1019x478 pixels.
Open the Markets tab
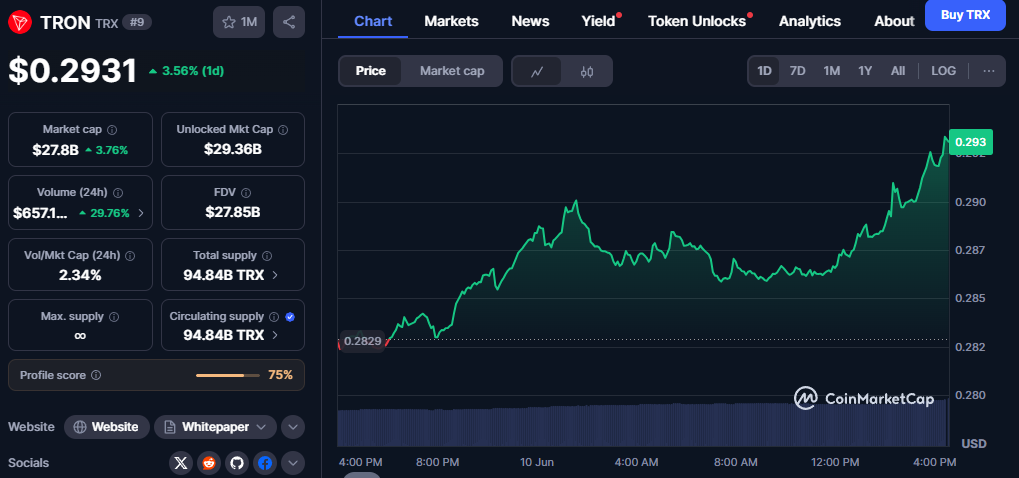click(452, 21)
